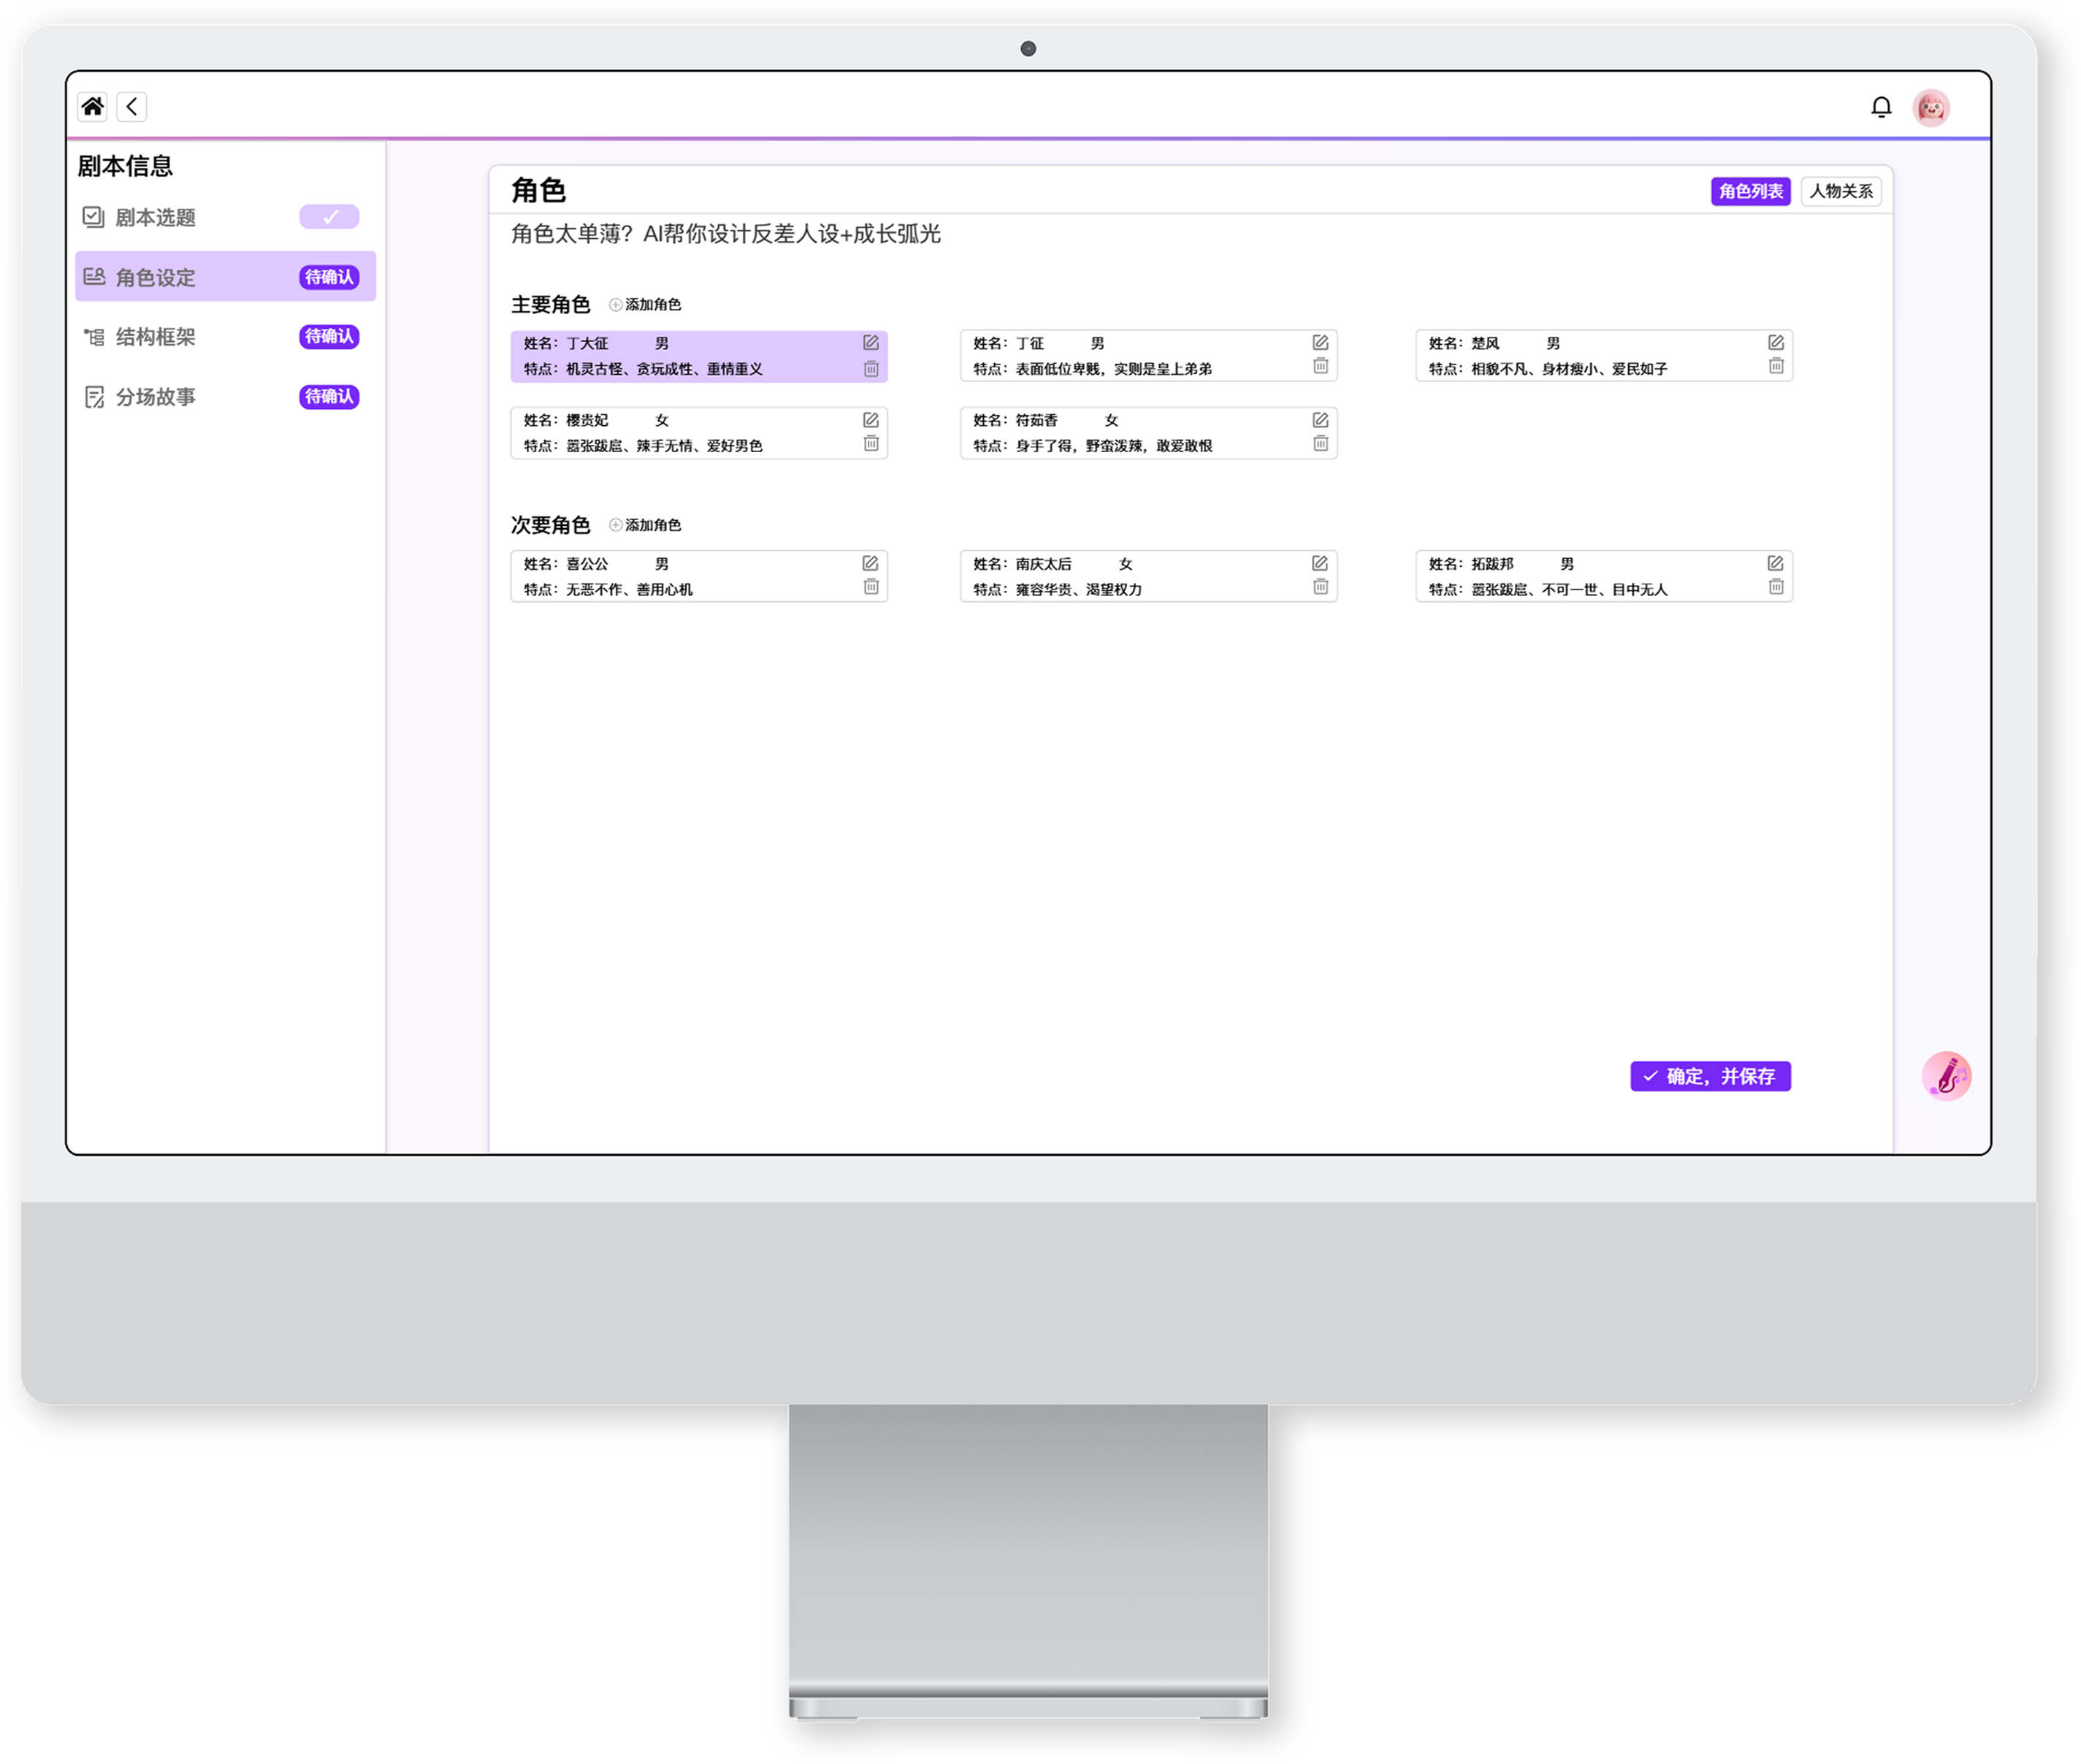This screenshot has width=2081, height=1764.
Task: Add a character under 次要角色
Action: 645,525
